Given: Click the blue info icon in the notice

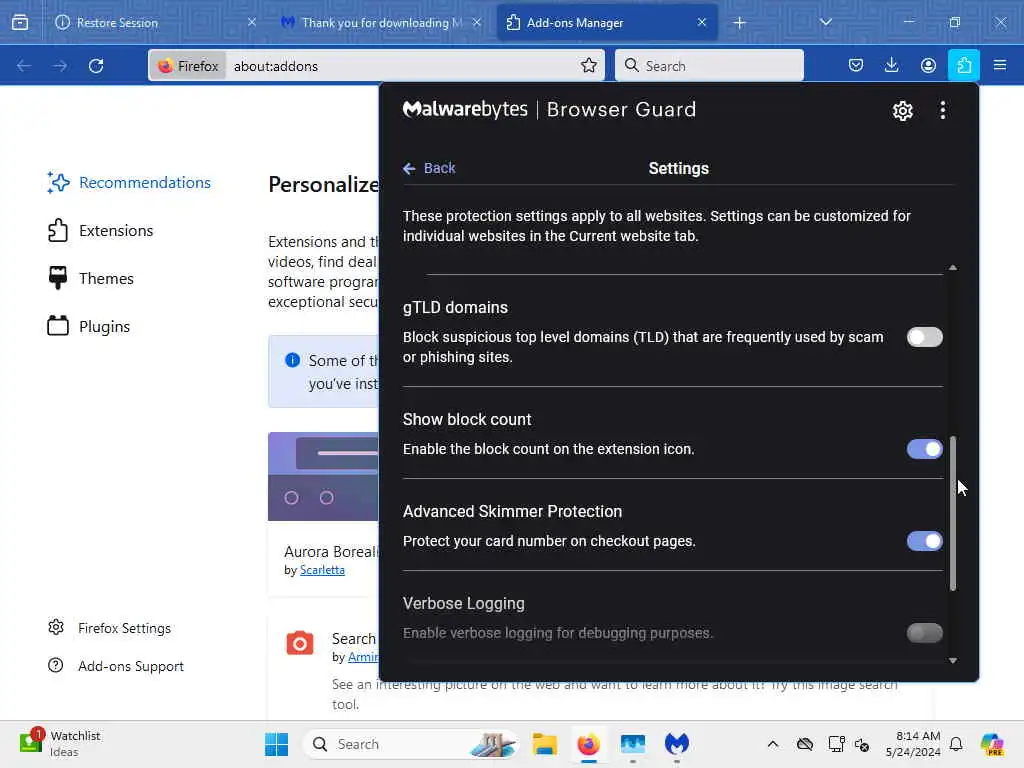Looking at the screenshot, I should point(292,360).
